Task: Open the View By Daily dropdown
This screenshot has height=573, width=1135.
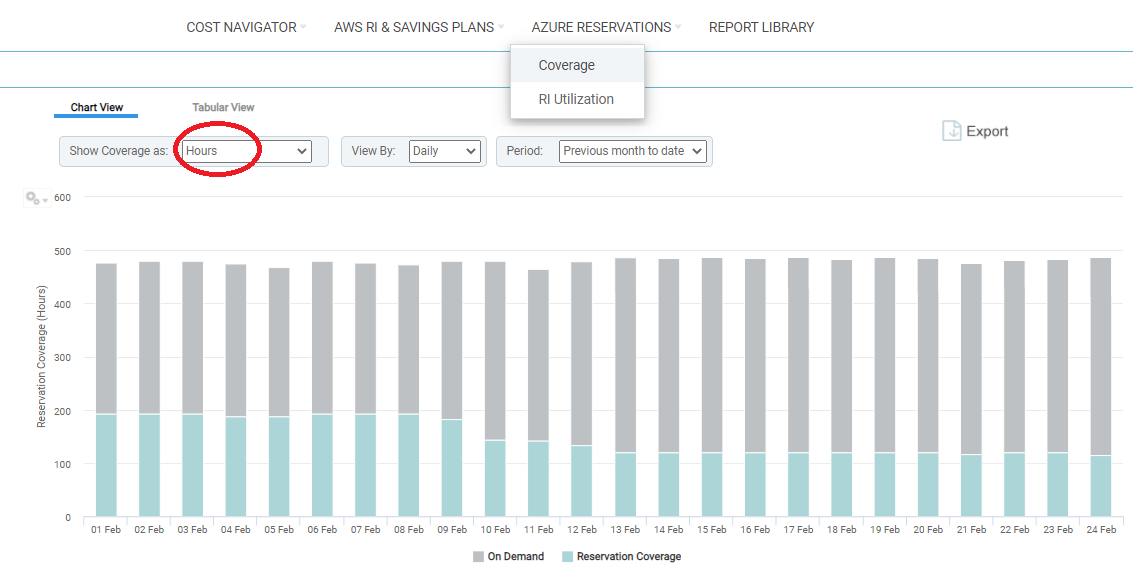Action: (445, 151)
